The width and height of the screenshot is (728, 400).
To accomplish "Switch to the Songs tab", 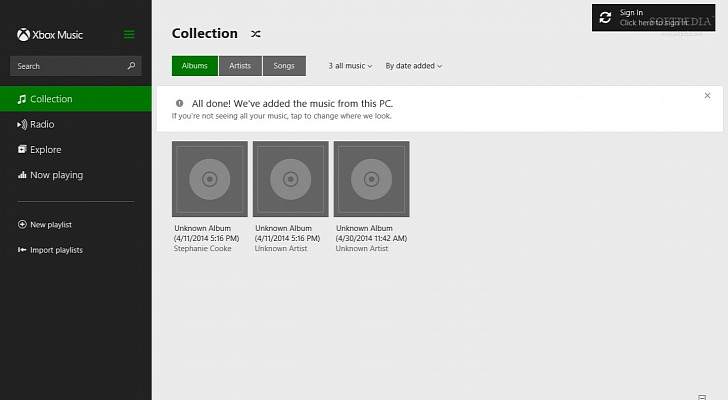I will (284, 66).
